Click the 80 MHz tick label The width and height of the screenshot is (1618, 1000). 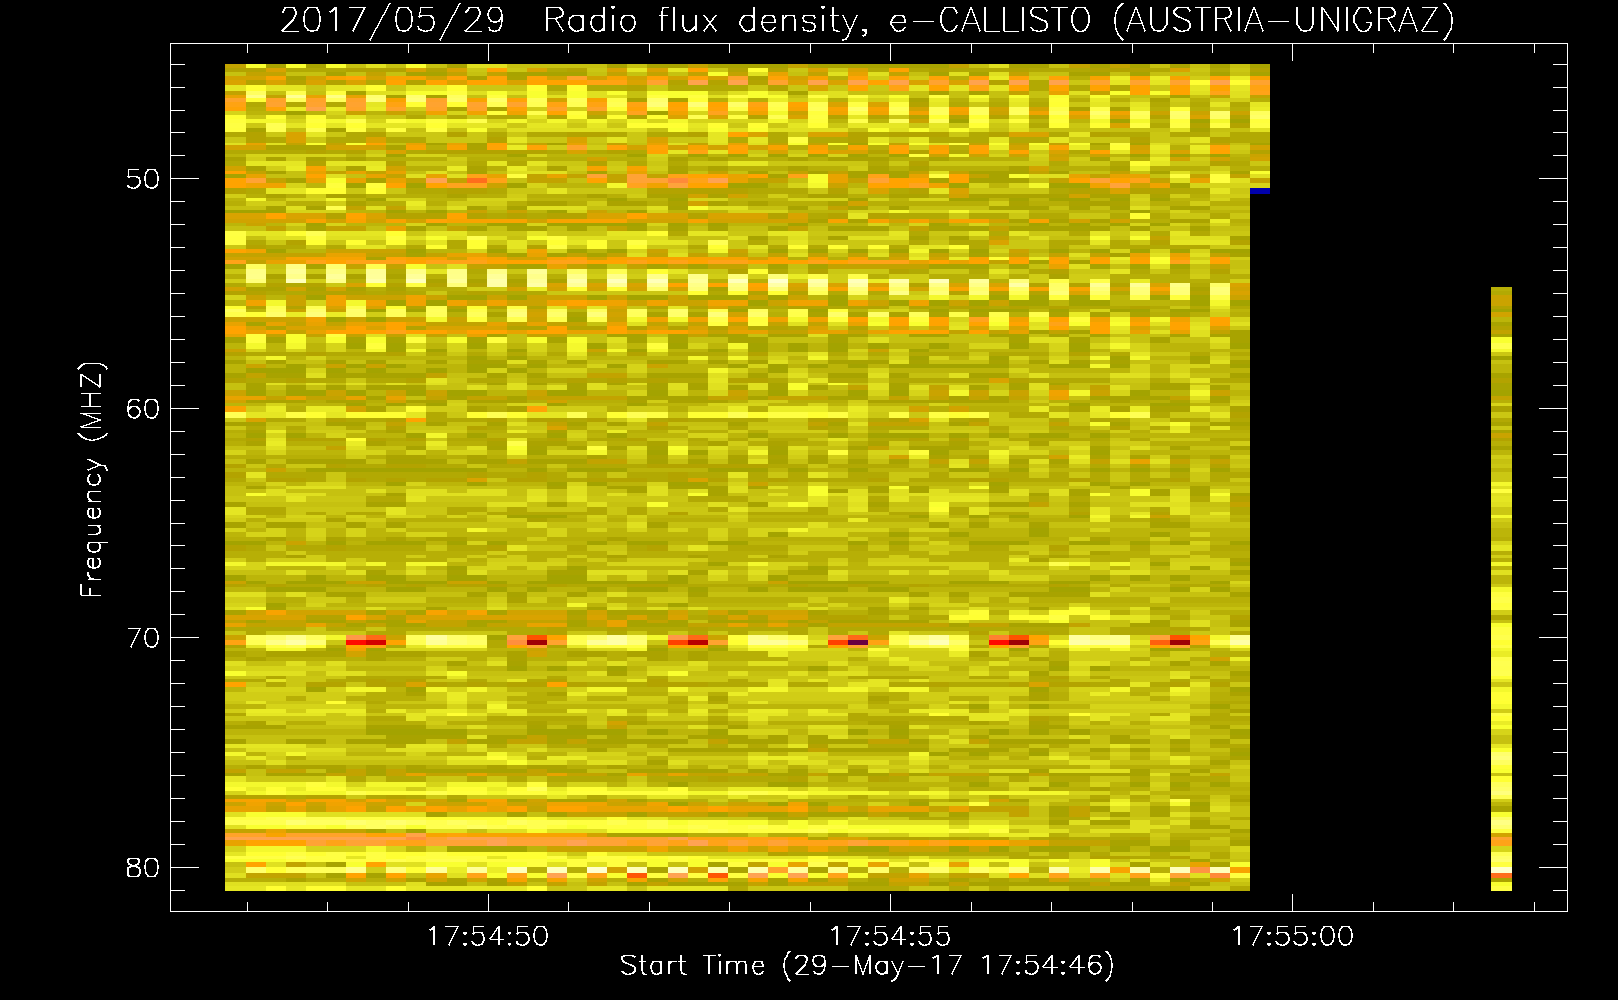tap(143, 867)
